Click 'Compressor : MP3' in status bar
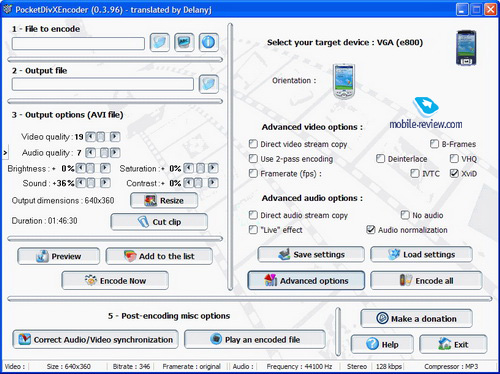The image size is (500, 374). pos(451,366)
